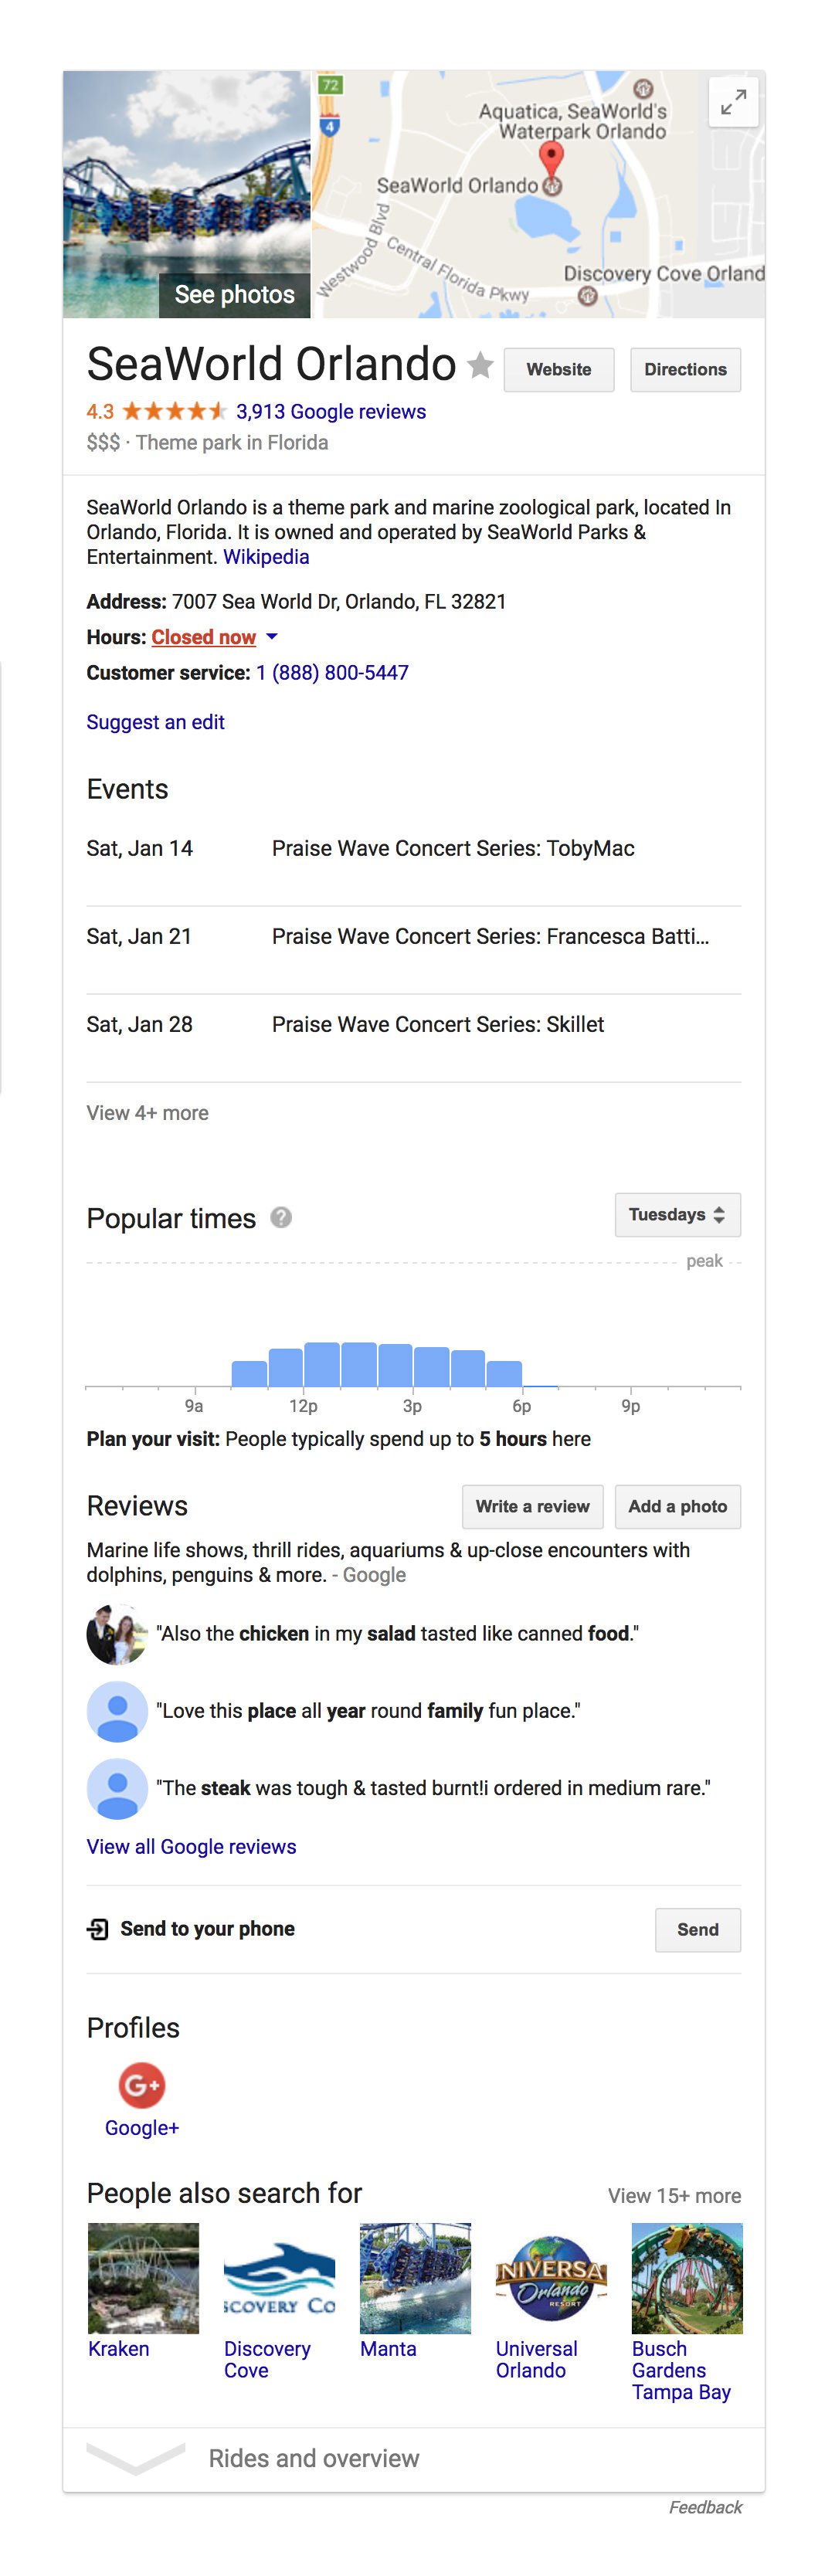
Task: Click Write a review button
Action: click(532, 1507)
